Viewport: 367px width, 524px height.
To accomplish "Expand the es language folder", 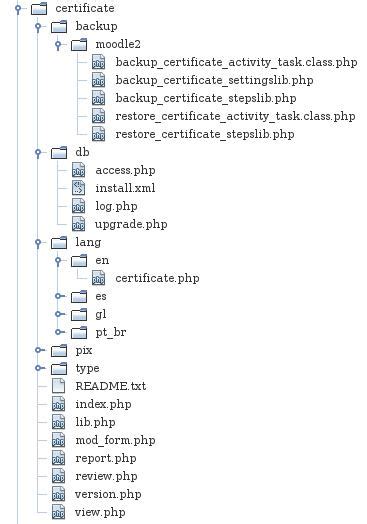I will point(59,296).
